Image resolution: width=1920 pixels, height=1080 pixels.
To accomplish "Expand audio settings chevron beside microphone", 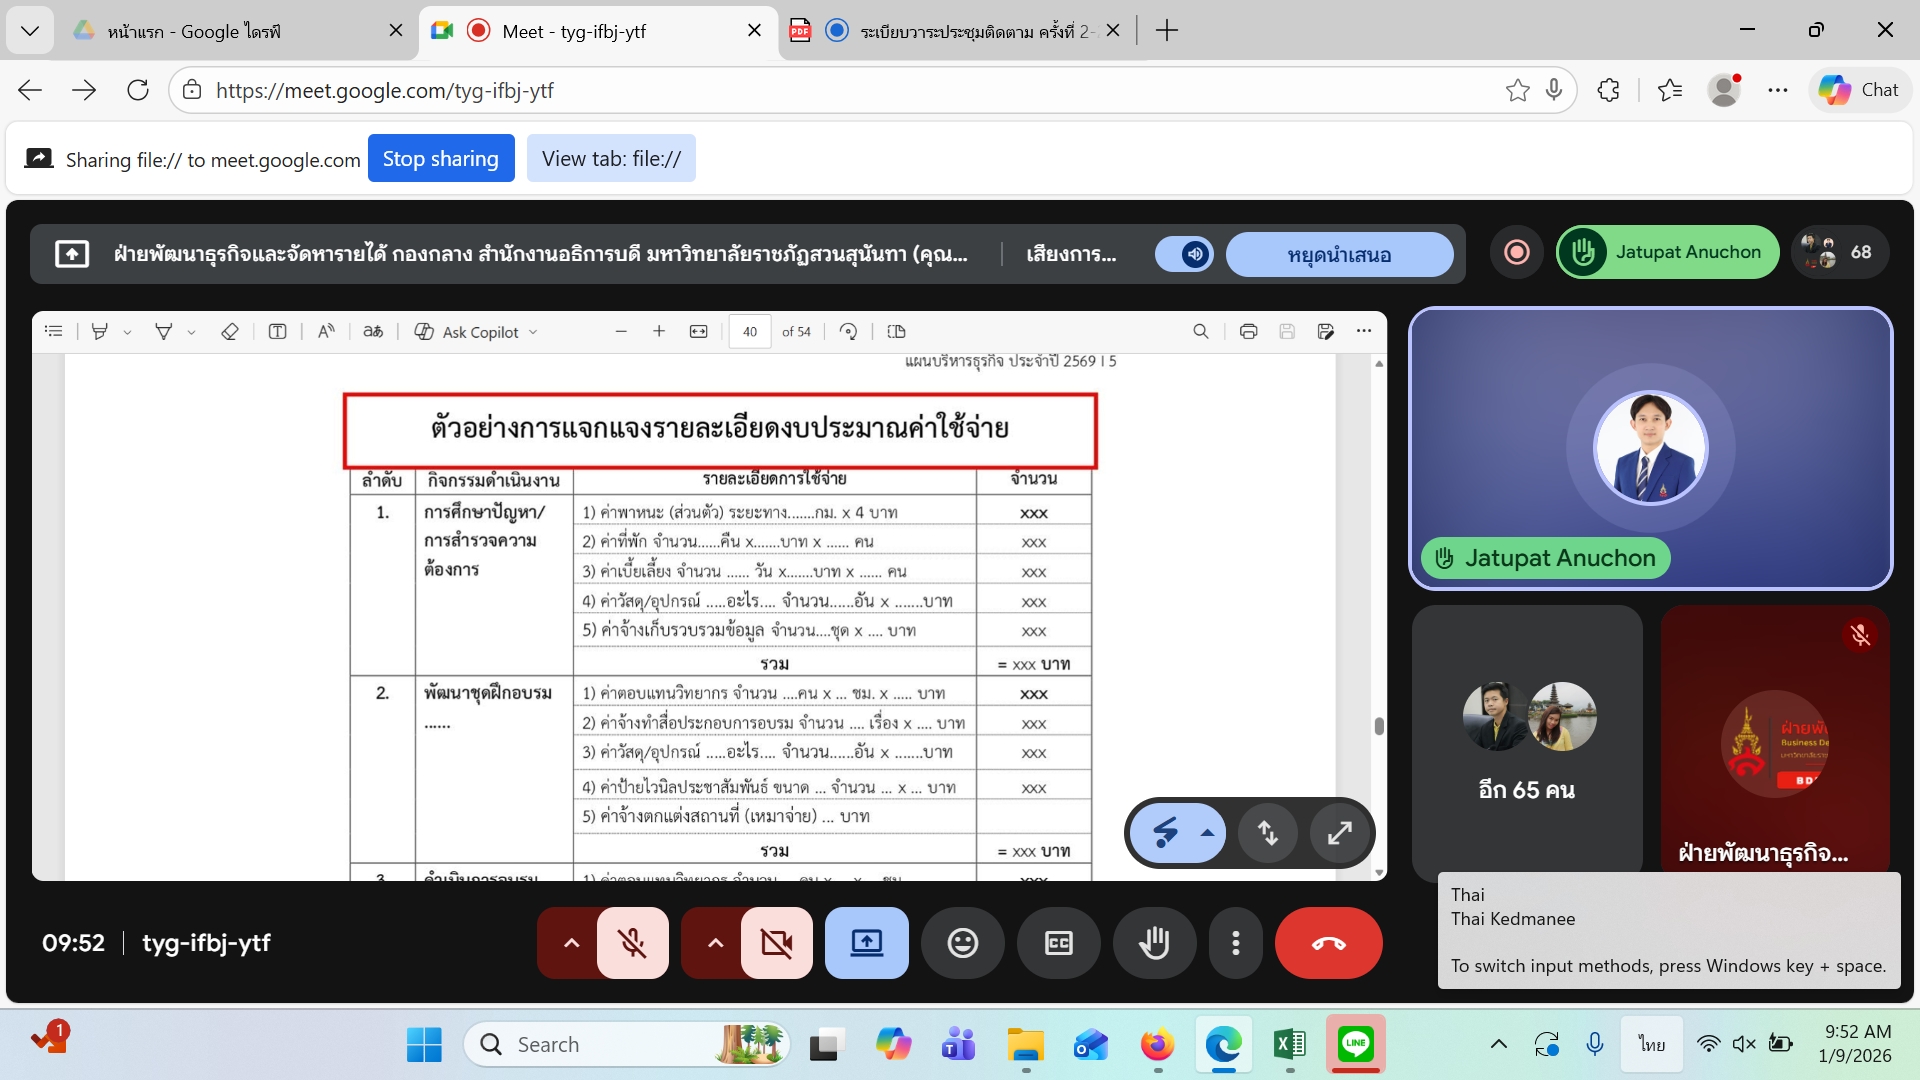I will coord(571,943).
